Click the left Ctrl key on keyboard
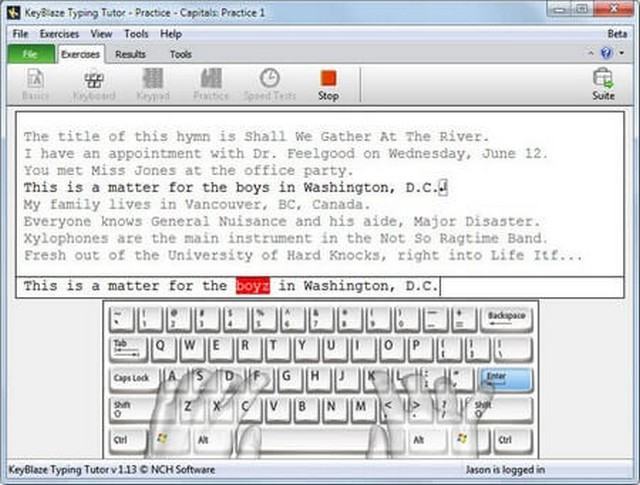The height and width of the screenshot is (485, 640). pyautogui.click(x=128, y=440)
